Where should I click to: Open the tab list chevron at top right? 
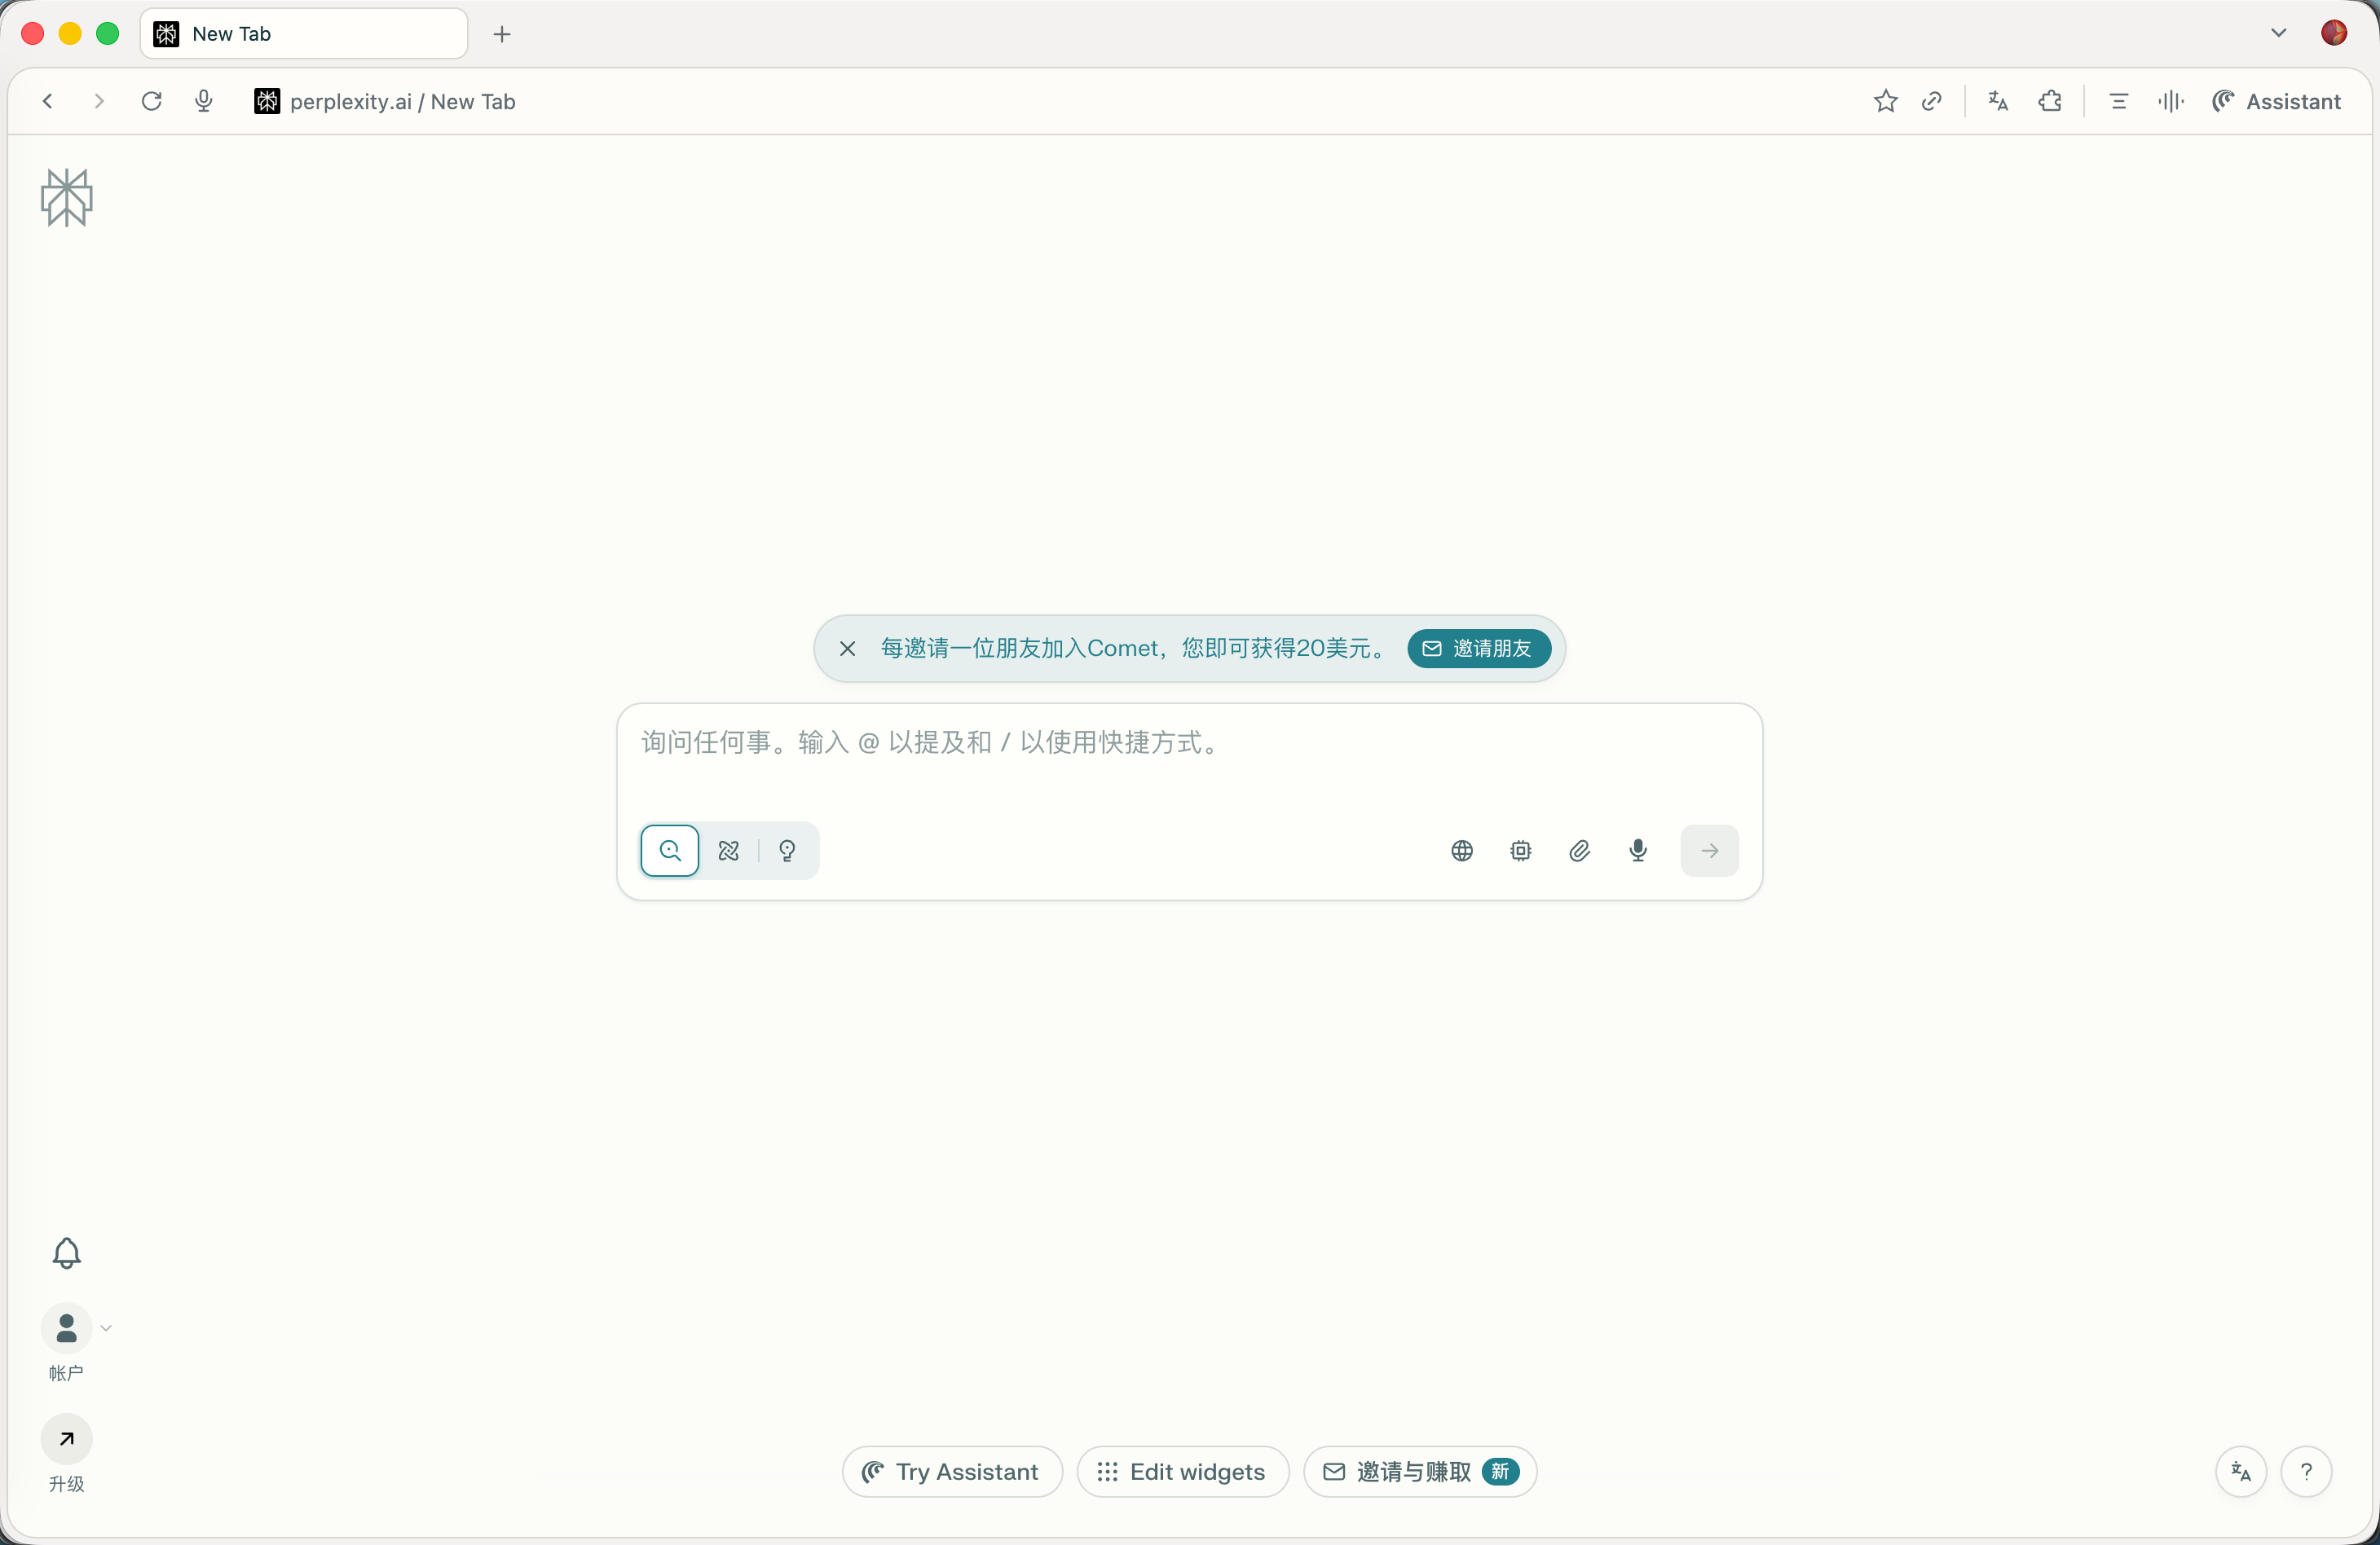(2278, 33)
